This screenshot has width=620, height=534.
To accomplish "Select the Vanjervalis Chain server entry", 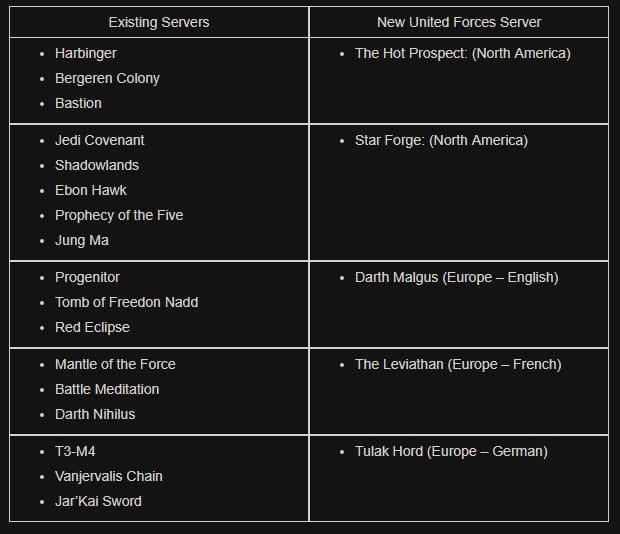I will (x=108, y=476).
